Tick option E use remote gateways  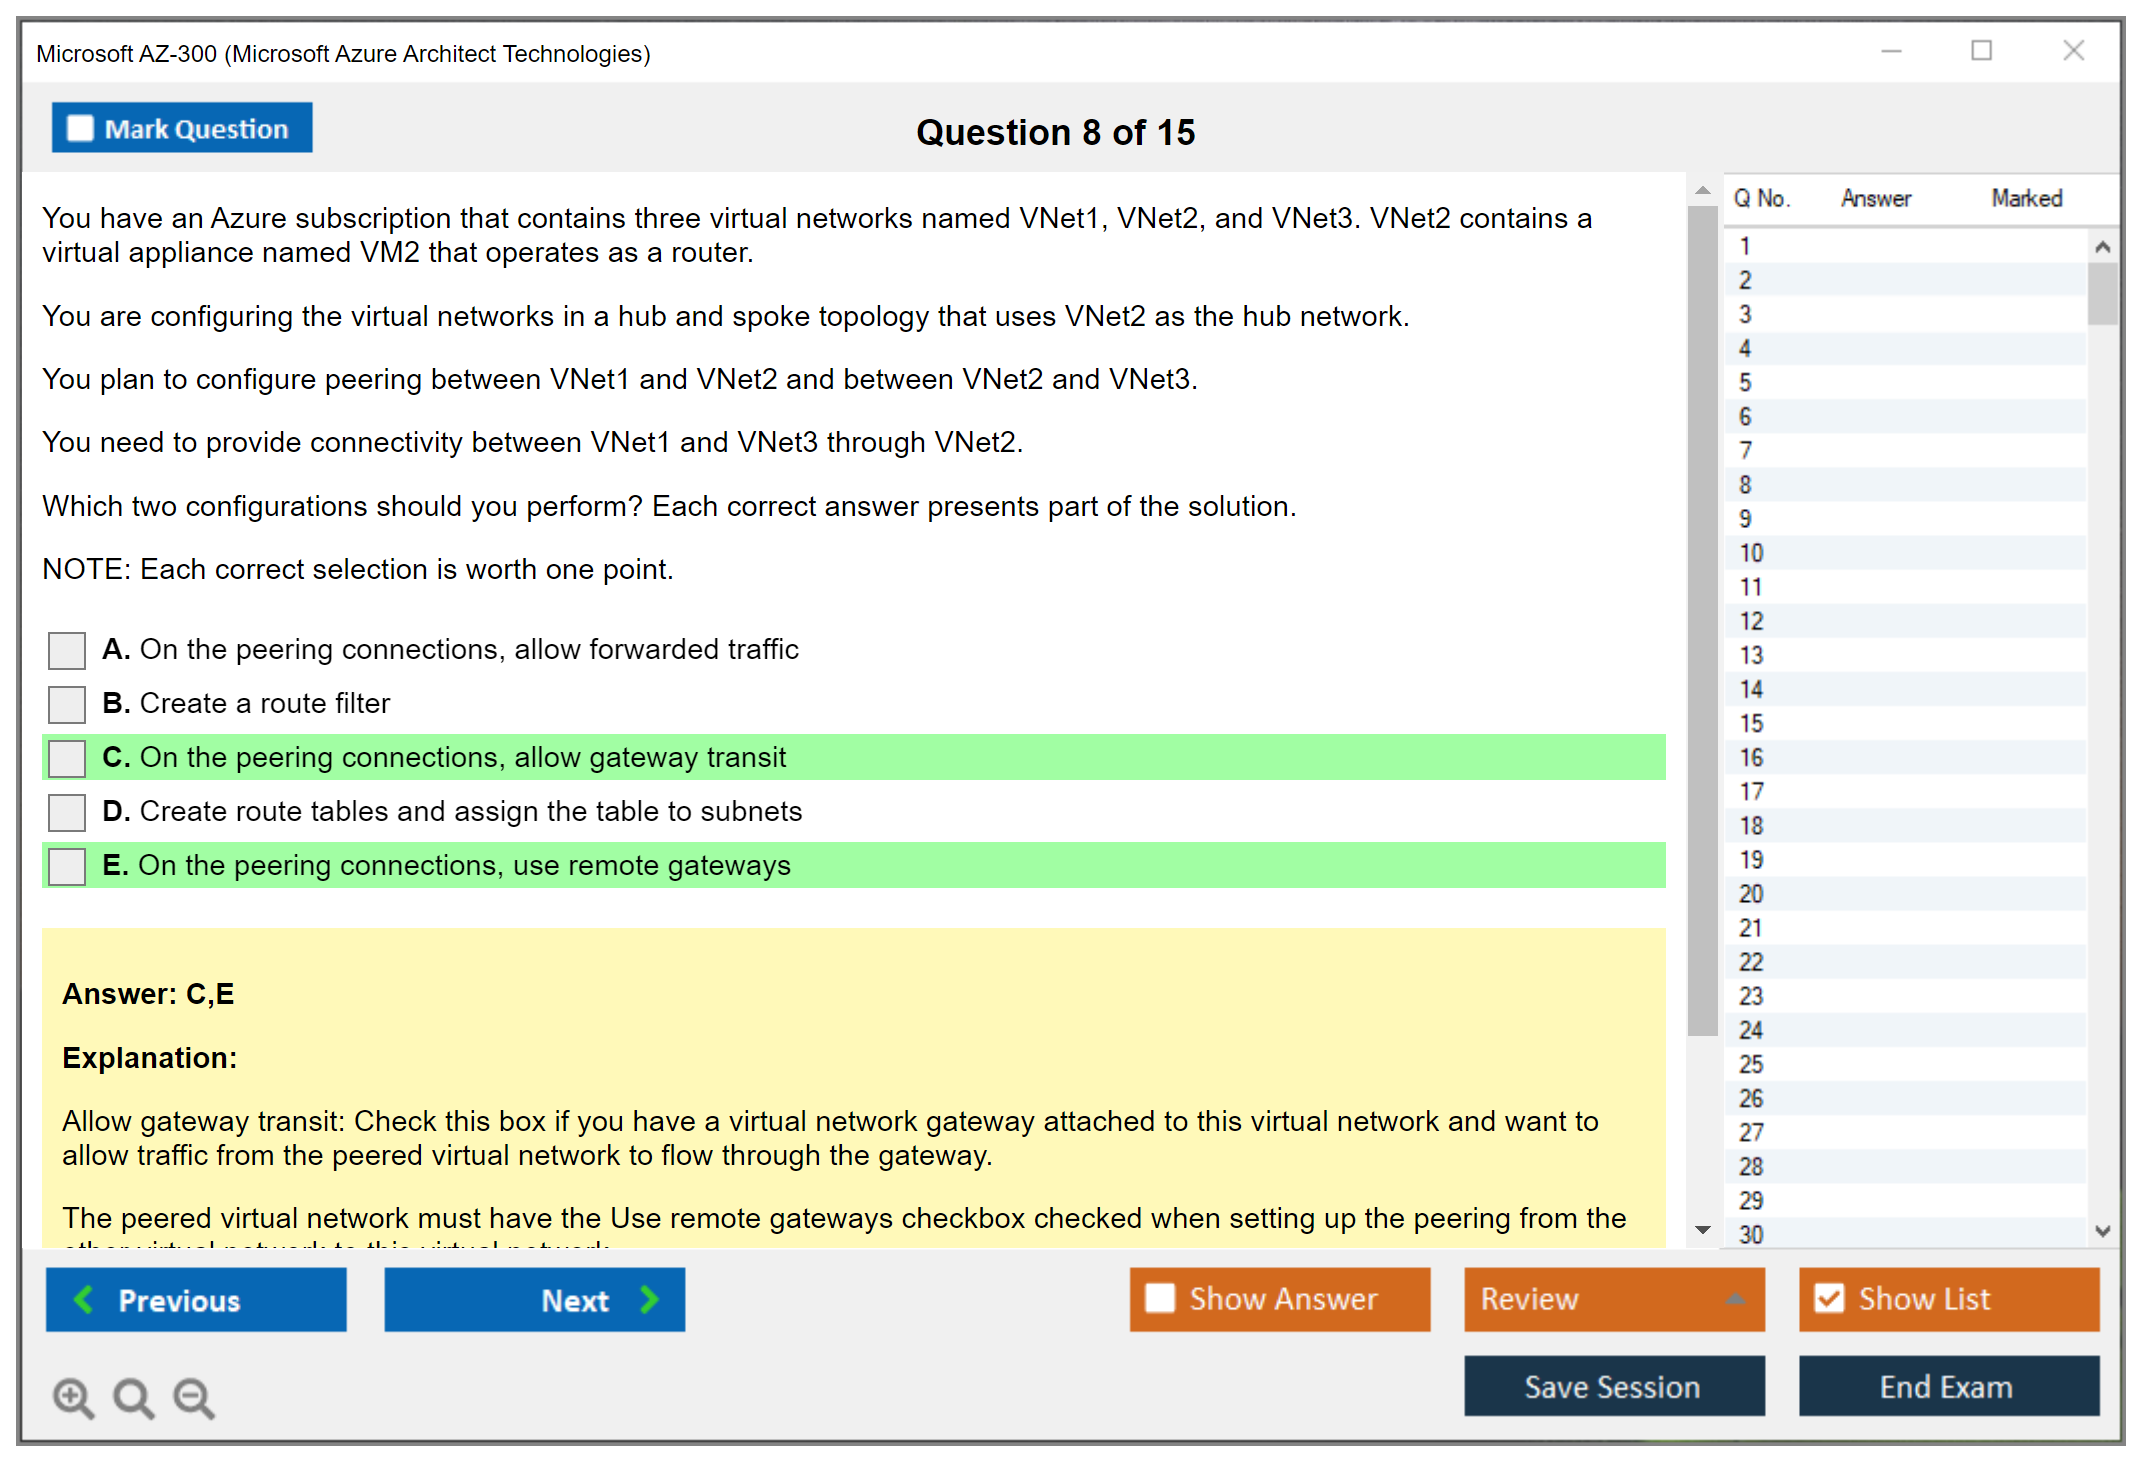[67, 866]
